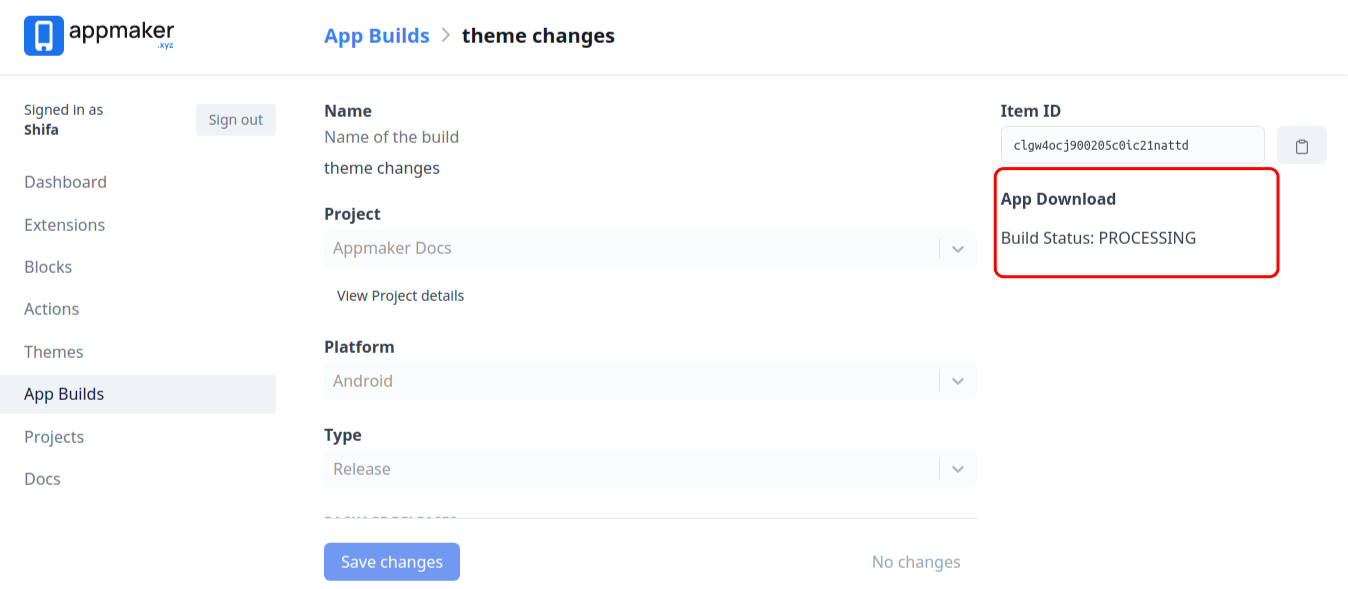Viewport: 1348px width, 589px height.
Task: Go to Extensions in sidebar
Action: click(64, 225)
